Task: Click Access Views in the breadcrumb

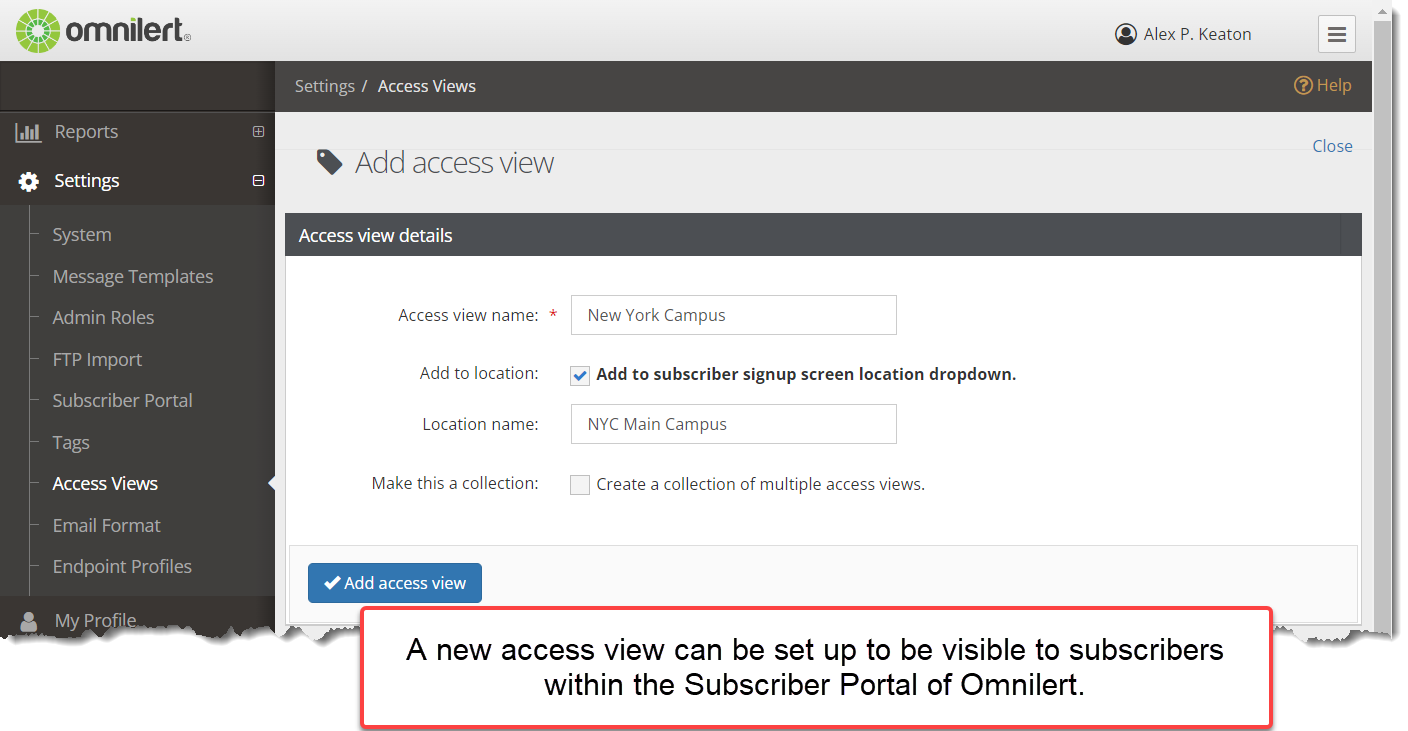Action: 427,86
